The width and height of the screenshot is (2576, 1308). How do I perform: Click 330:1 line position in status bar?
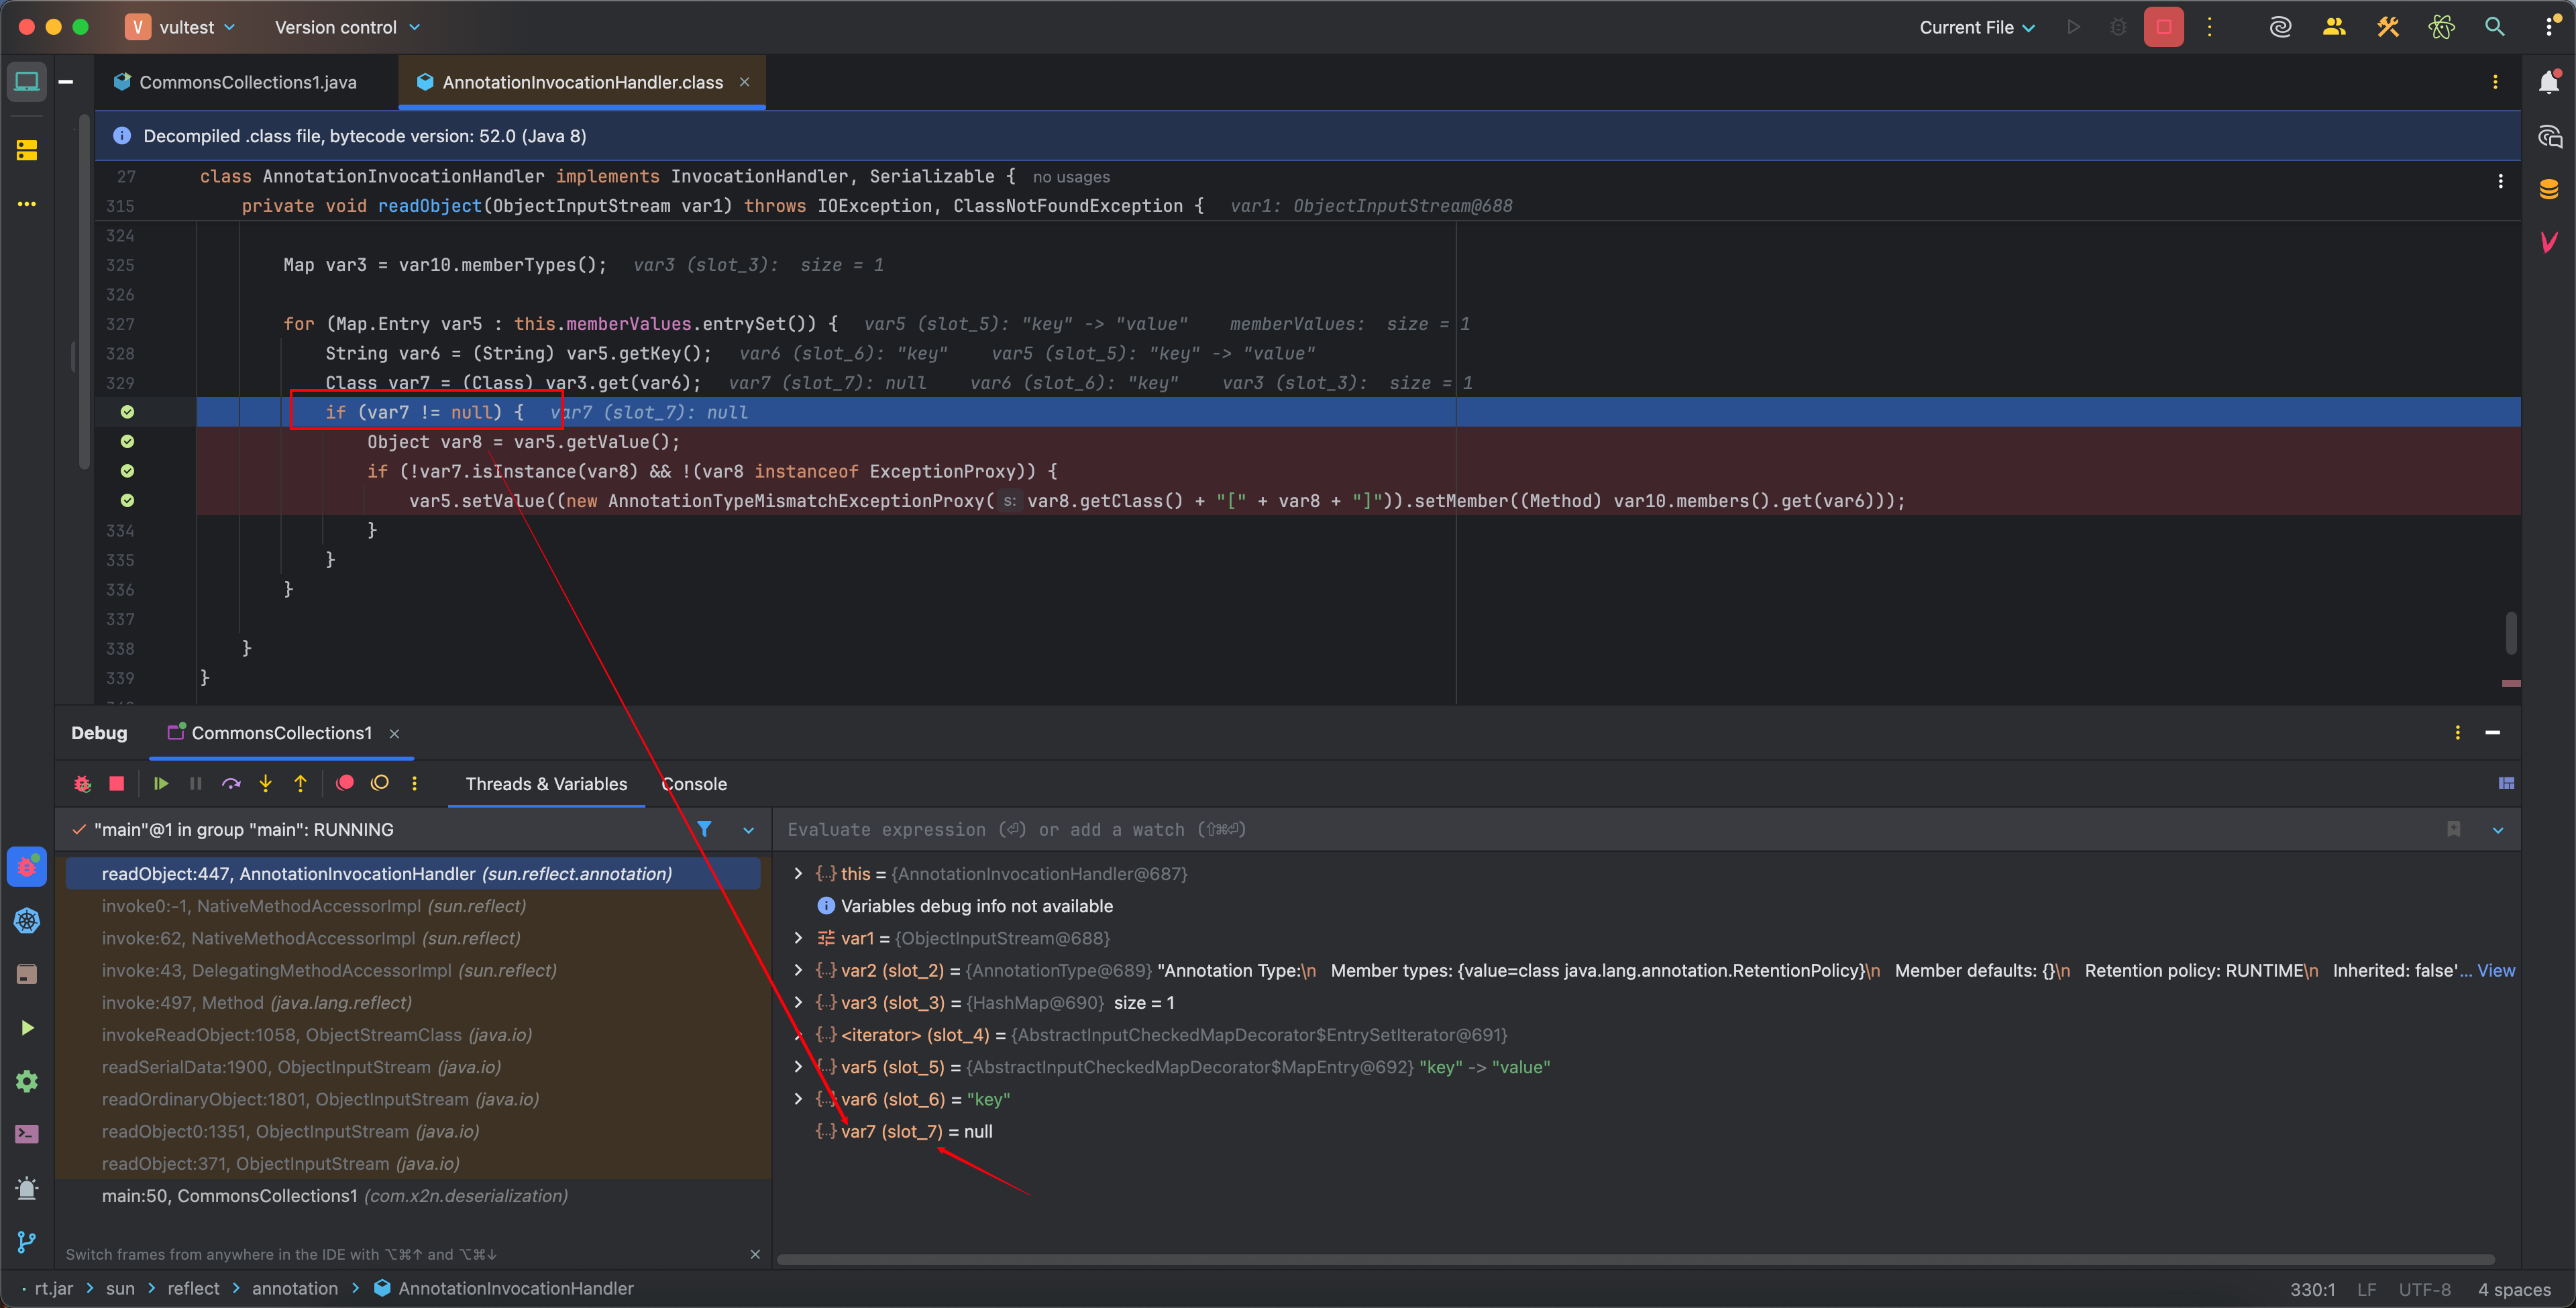(2312, 1289)
